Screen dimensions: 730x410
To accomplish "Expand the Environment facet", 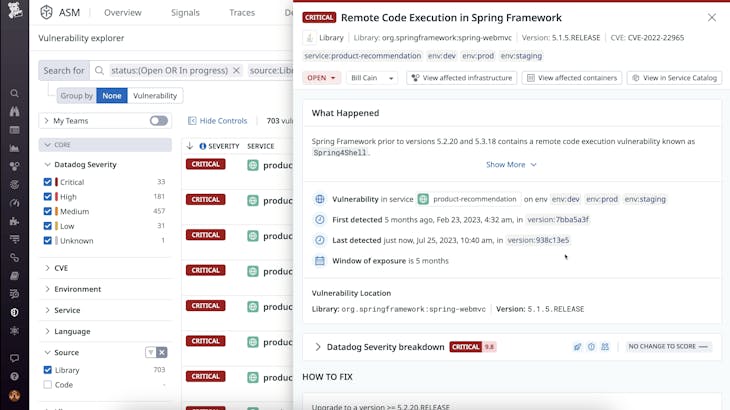I will 47,289.
